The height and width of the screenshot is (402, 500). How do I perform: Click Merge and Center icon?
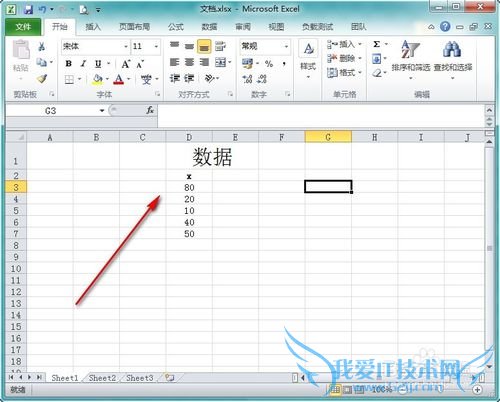point(221,62)
